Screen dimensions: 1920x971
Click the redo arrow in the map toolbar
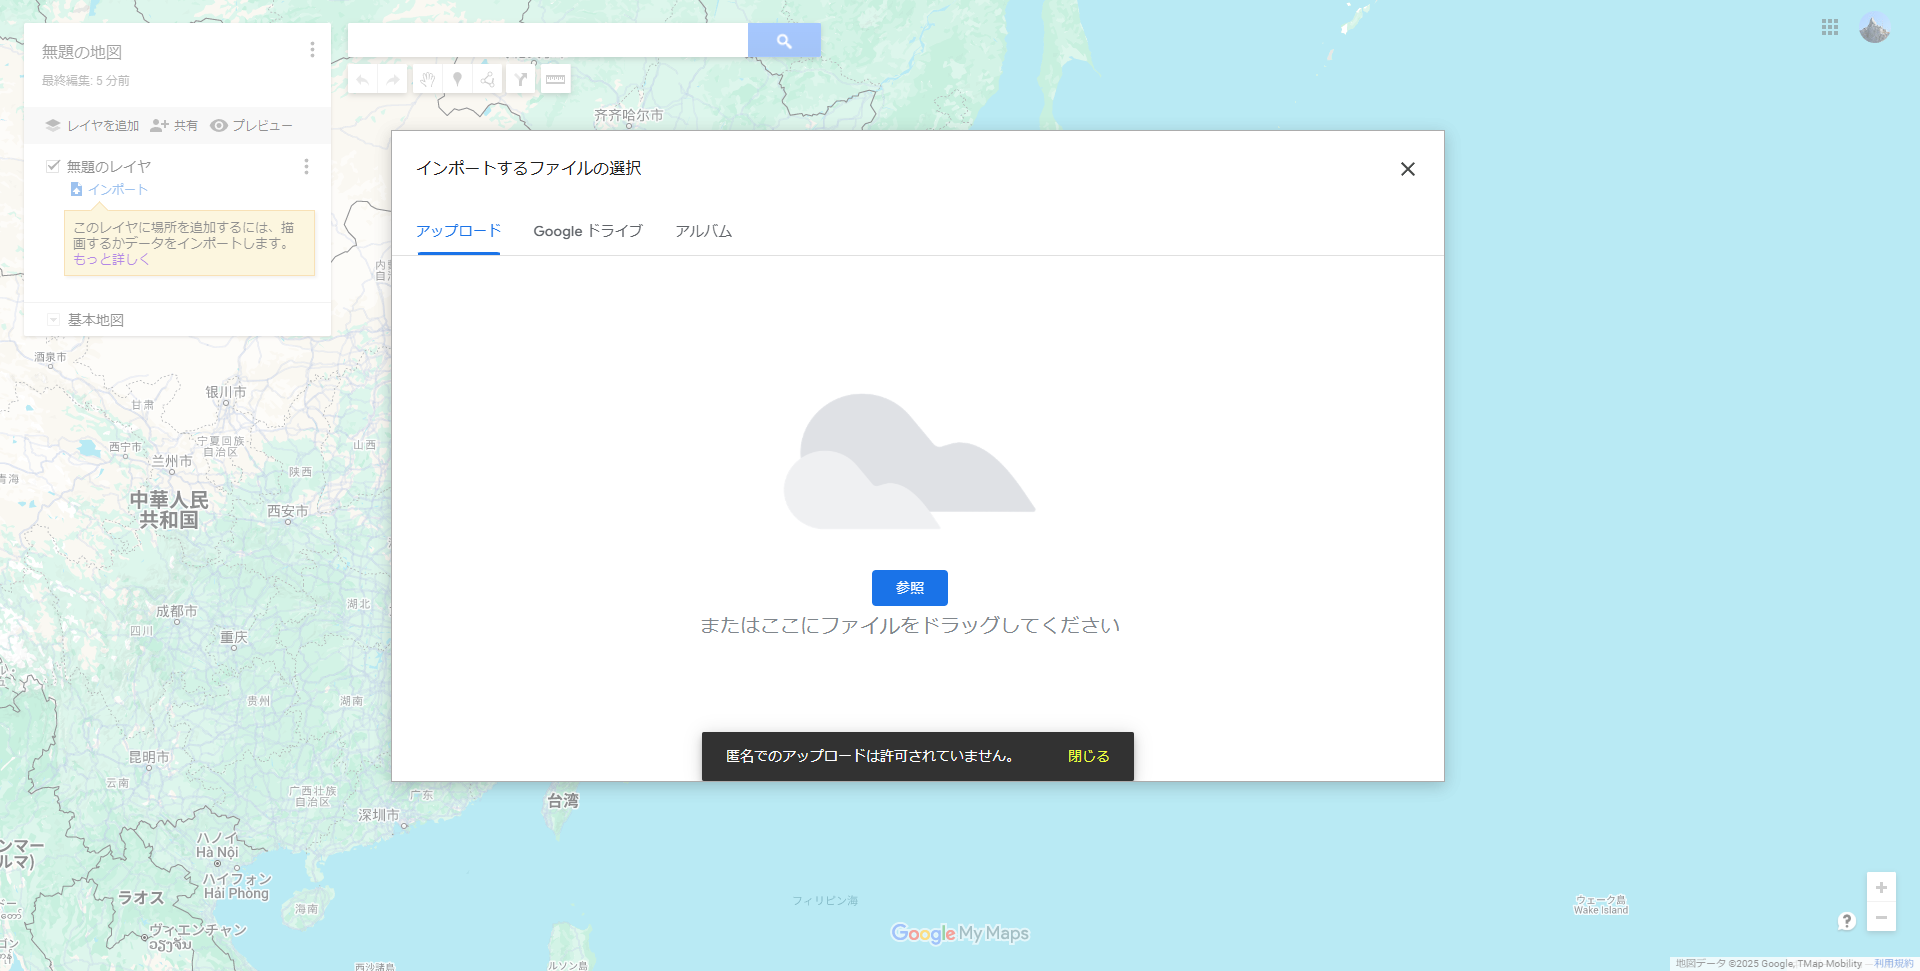coord(393,79)
